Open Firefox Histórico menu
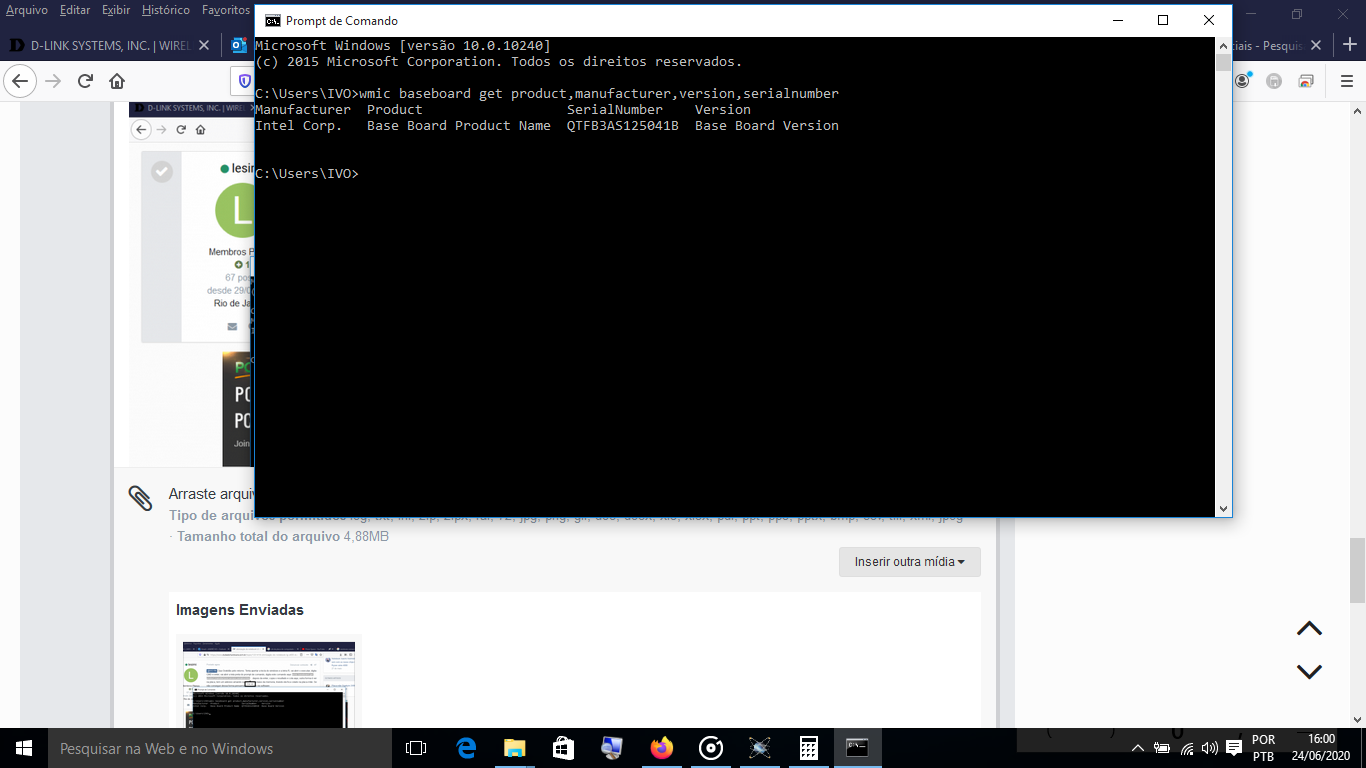The height and width of the screenshot is (768, 1366). pyautogui.click(x=165, y=10)
